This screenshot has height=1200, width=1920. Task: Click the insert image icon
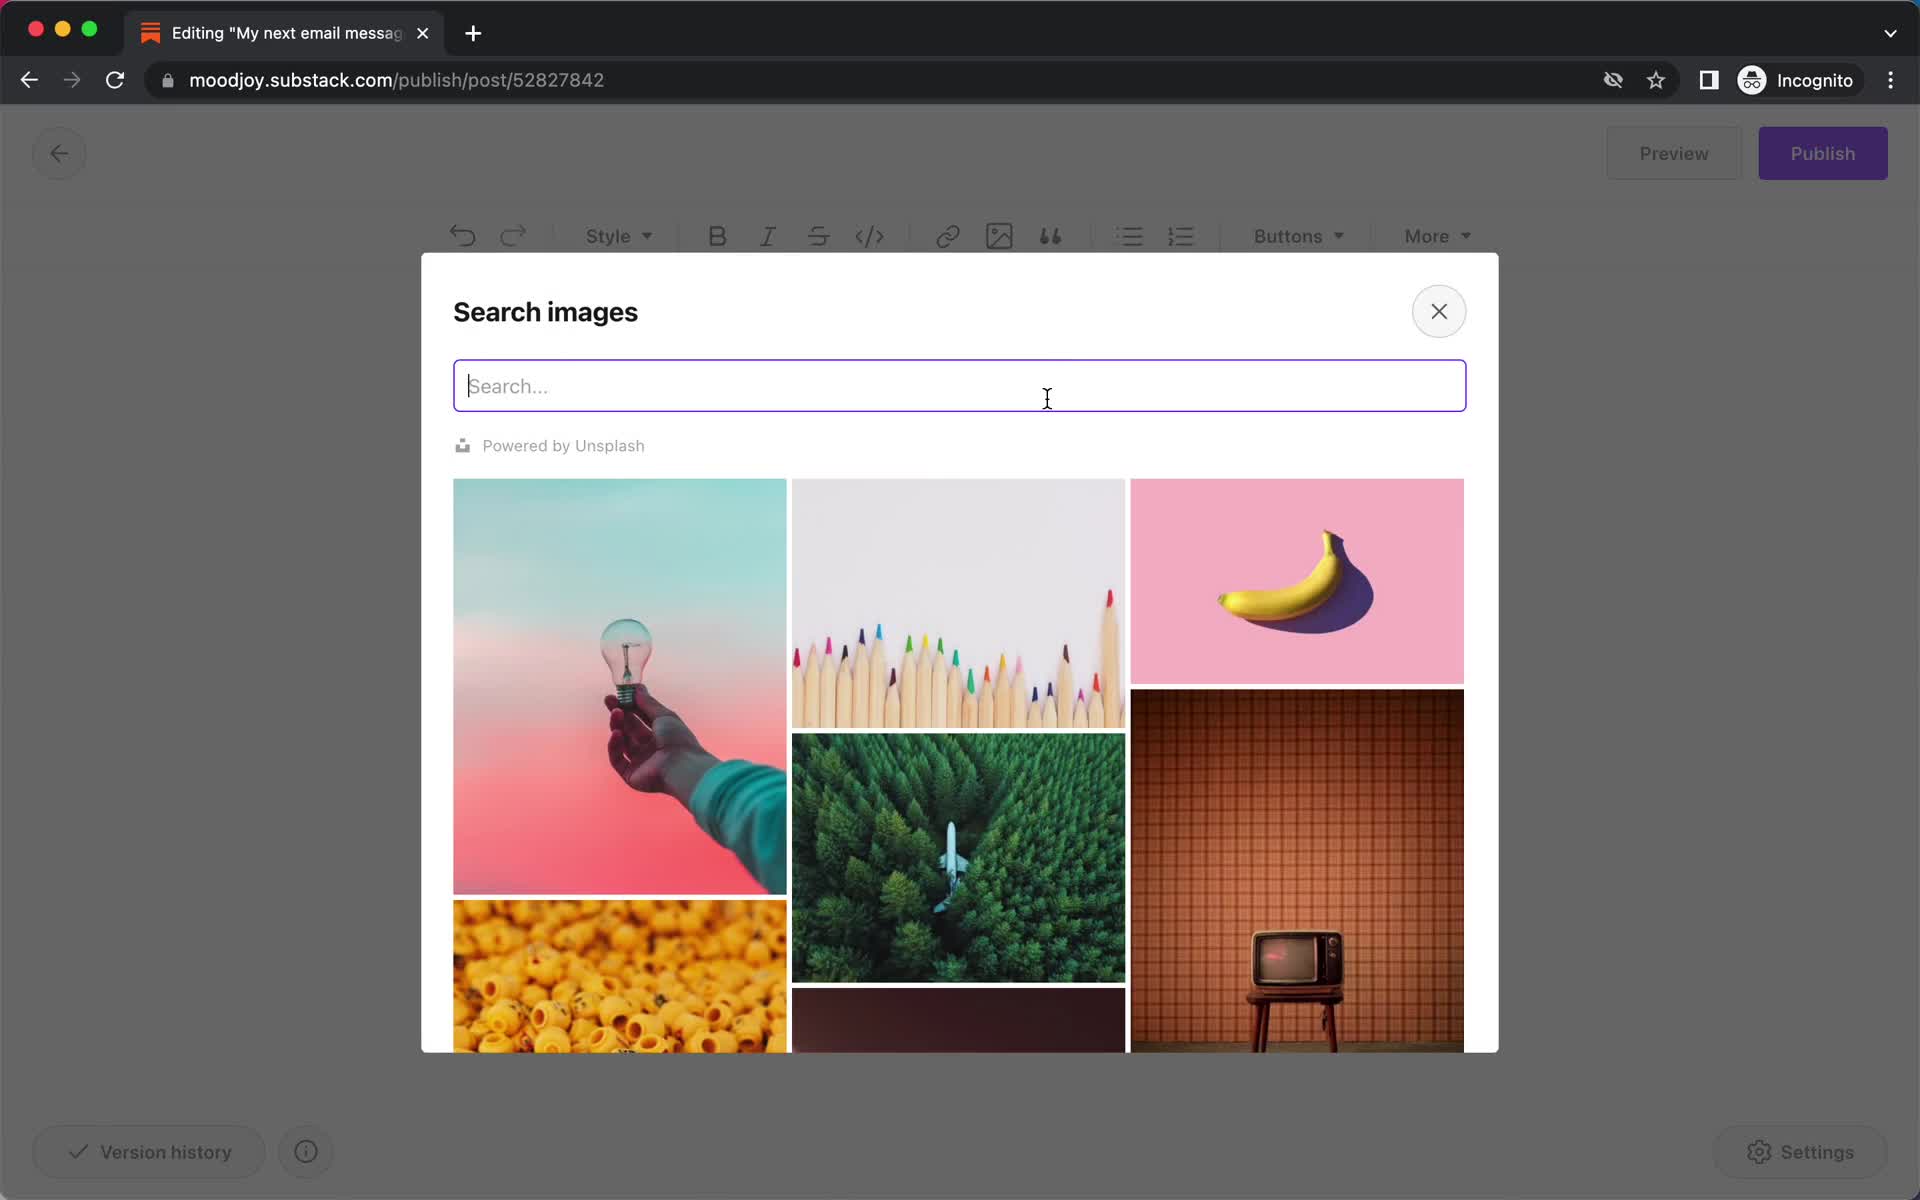click(x=999, y=236)
